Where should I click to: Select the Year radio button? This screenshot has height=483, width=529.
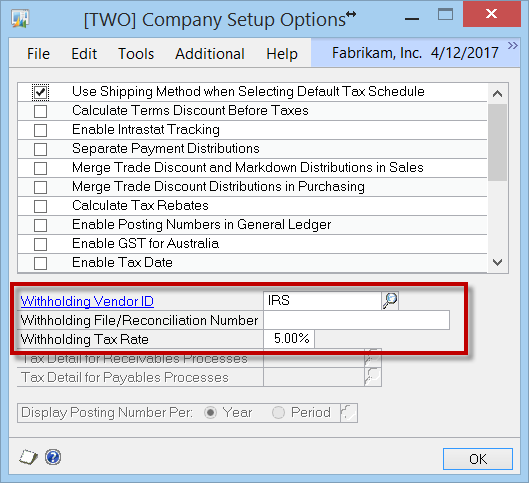(x=211, y=413)
